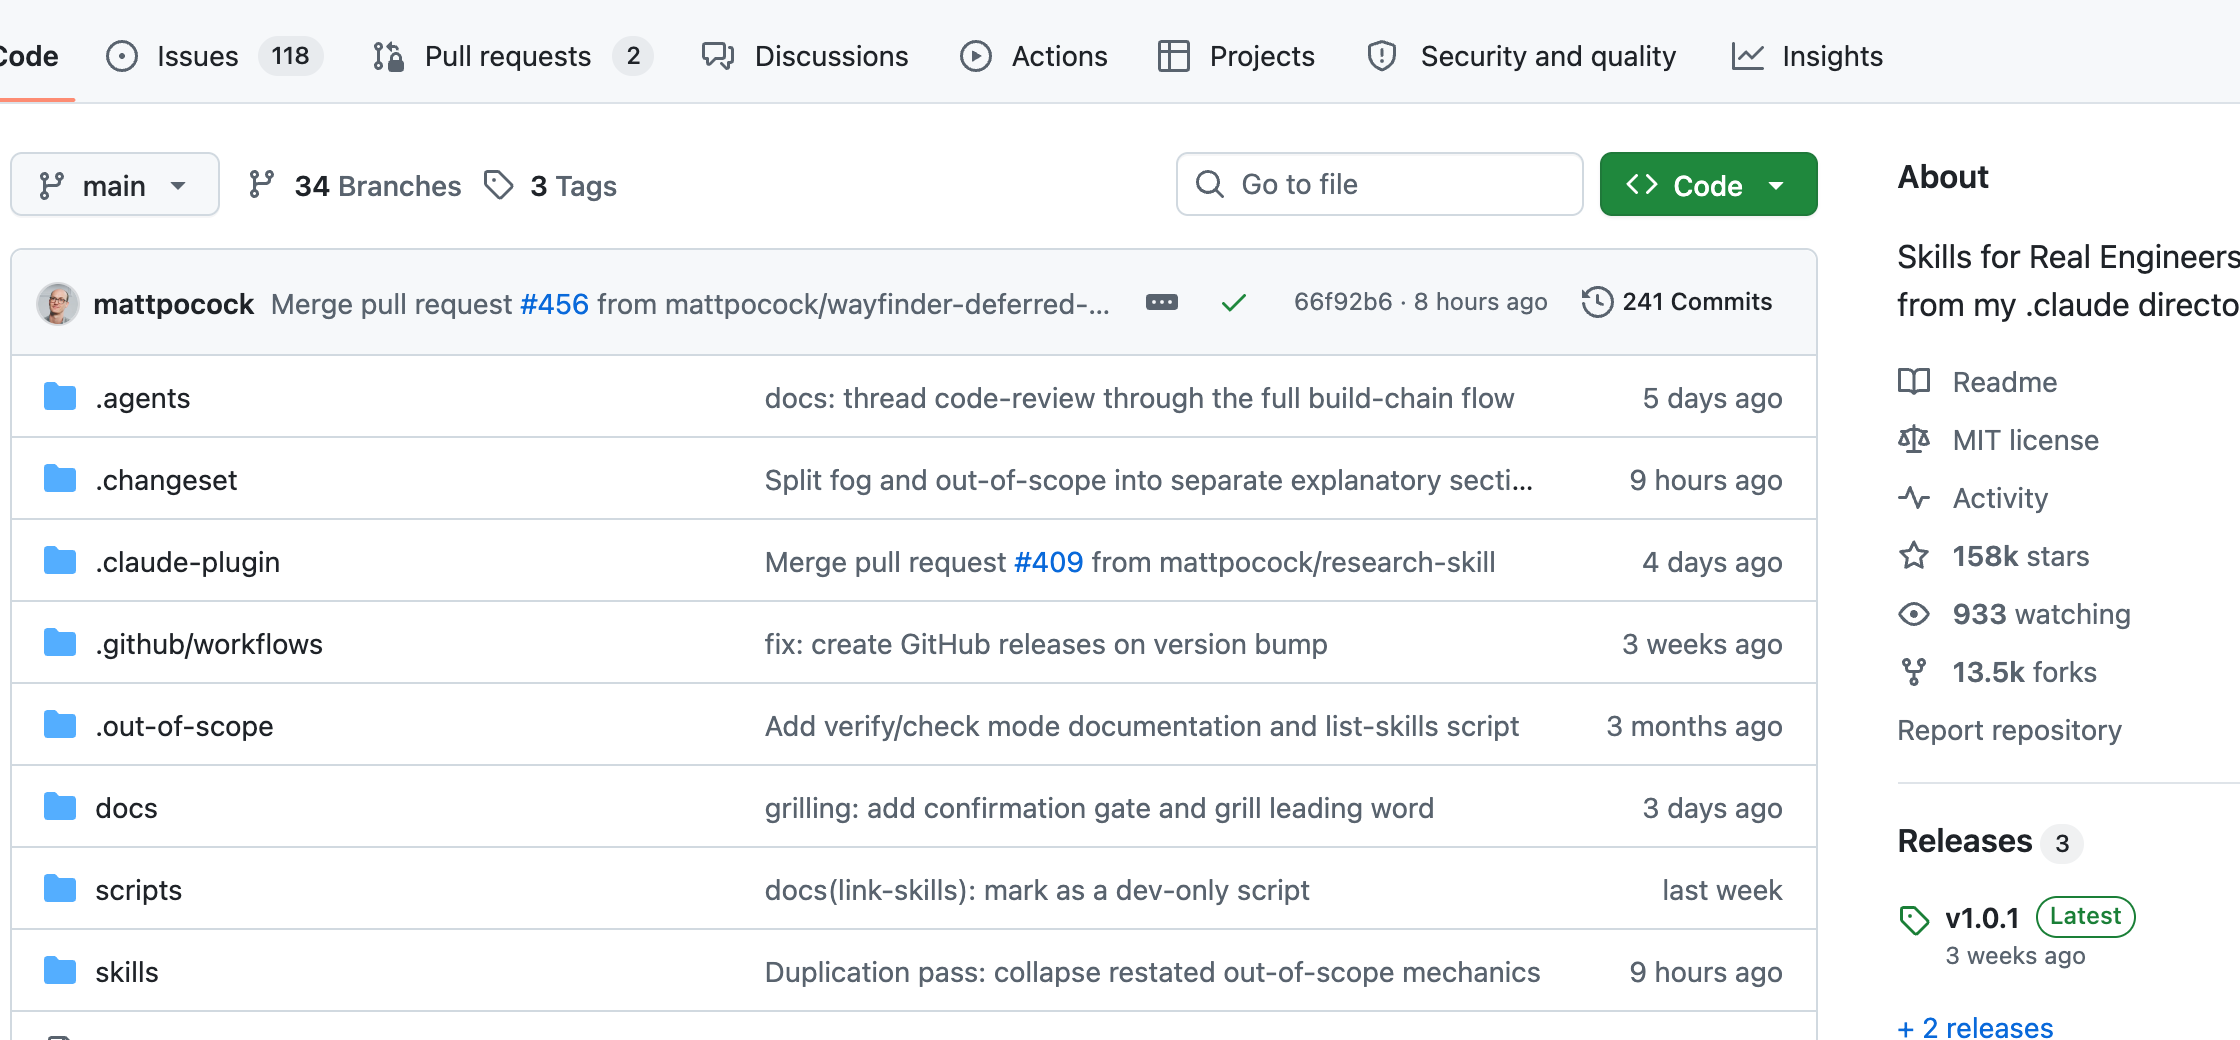Image resolution: width=2240 pixels, height=1040 pixels.
Task: View the 13.5k forks list
Action: 1998,672
